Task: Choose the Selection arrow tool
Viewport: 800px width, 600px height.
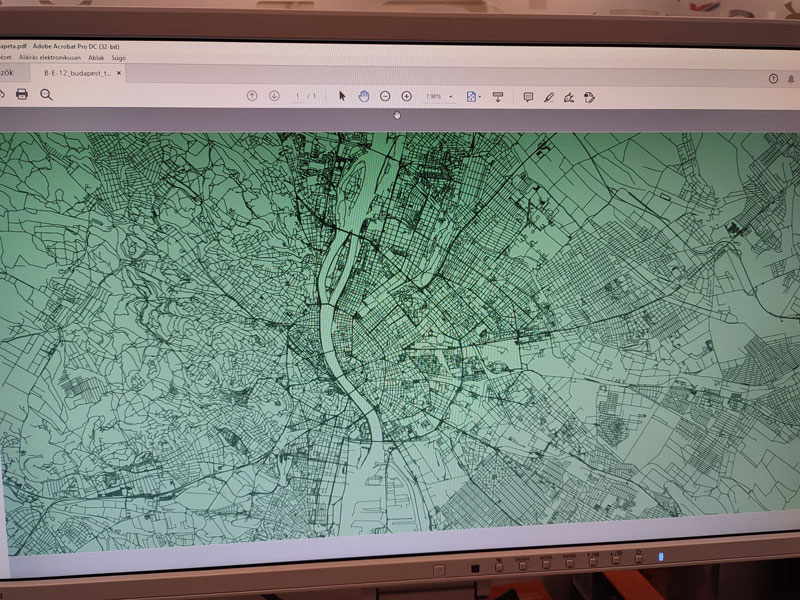Action: tap(342, 96)
